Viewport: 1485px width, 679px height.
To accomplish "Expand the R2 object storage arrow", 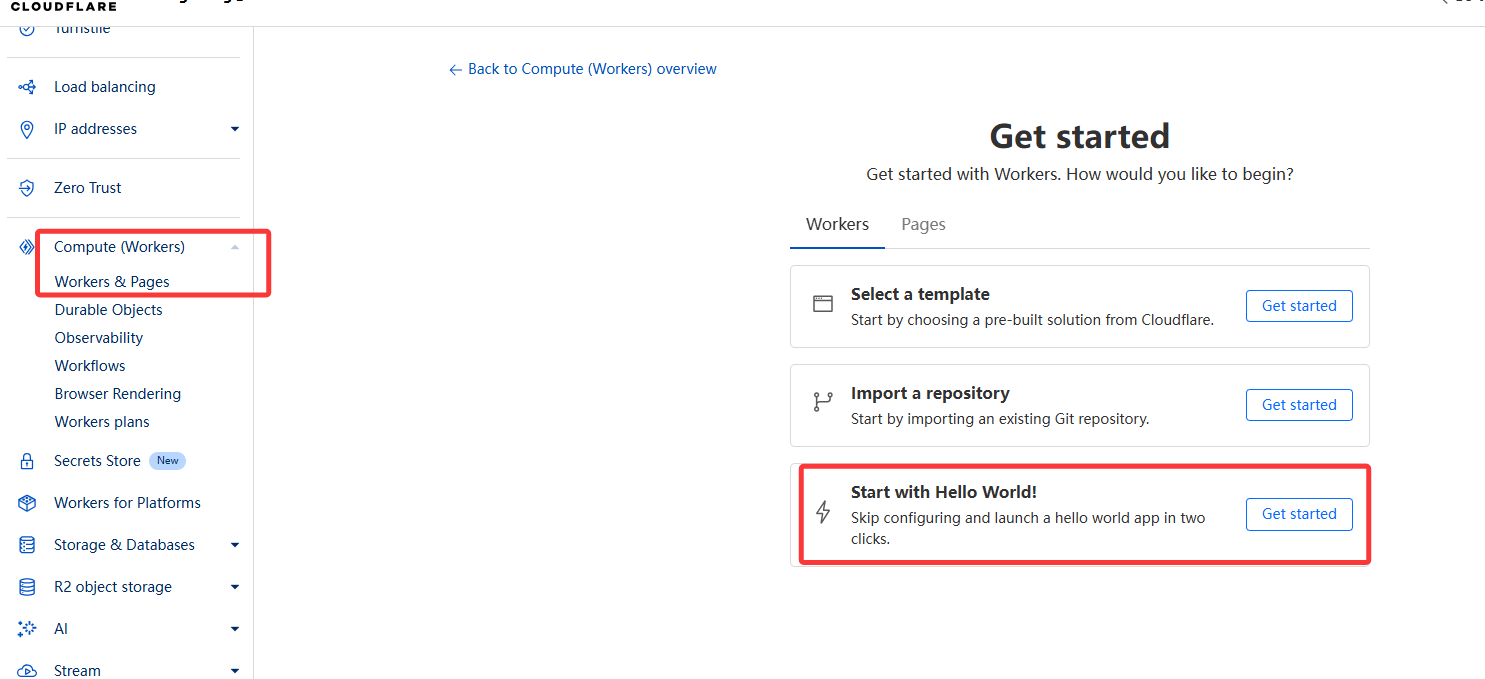I will [235, 587].
